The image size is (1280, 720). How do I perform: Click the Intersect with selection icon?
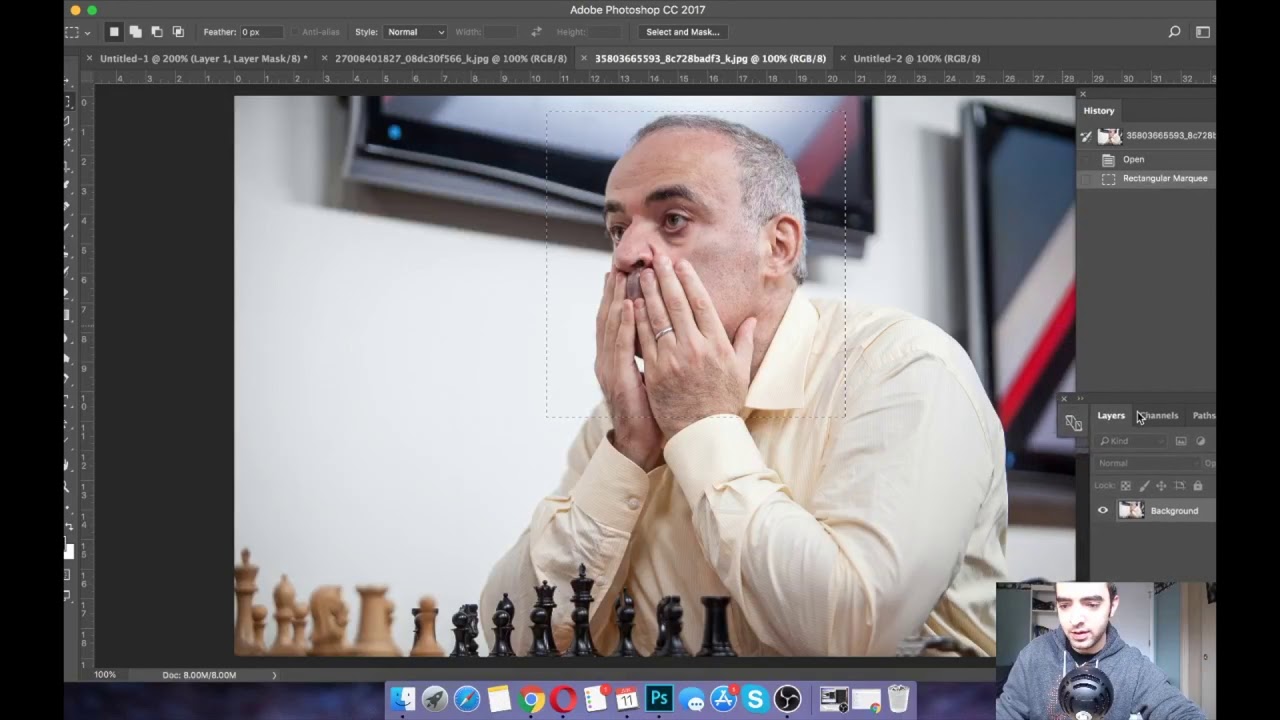(178, 31)
